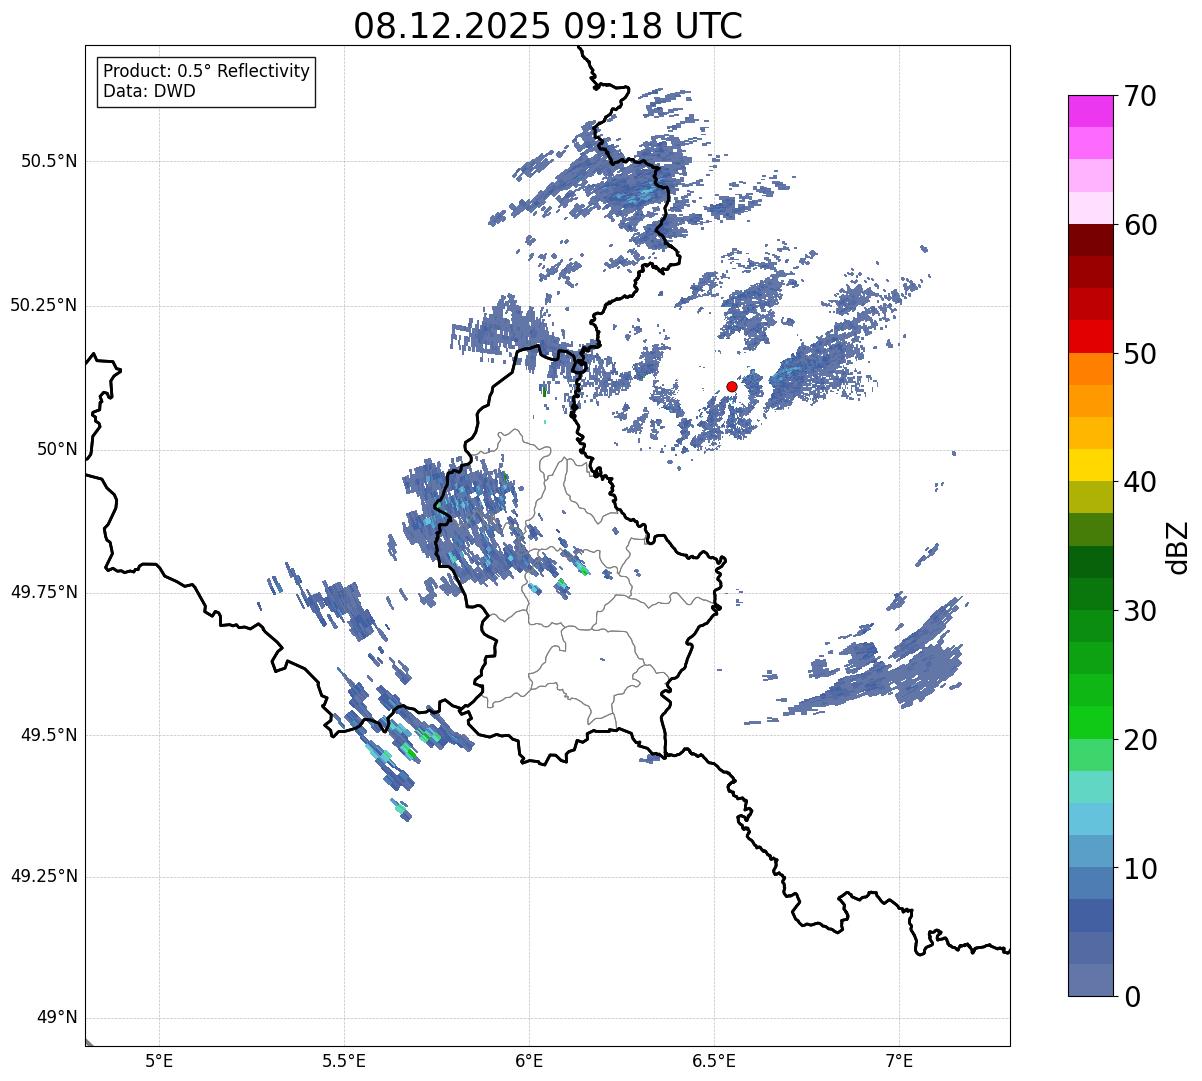Click the 5.5°E longitude label

344,1060
